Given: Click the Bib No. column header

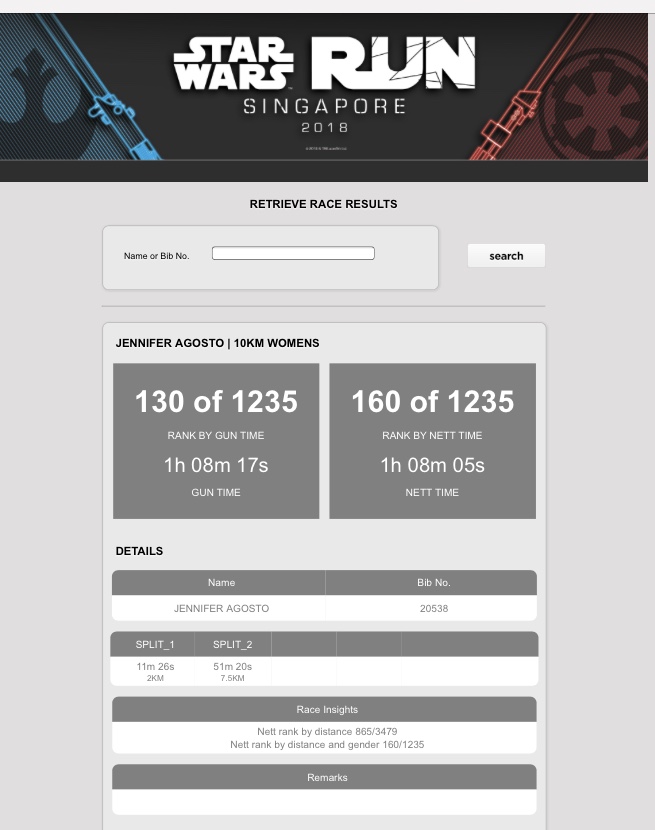Looking at the screenshot, I should pos(431,582).
